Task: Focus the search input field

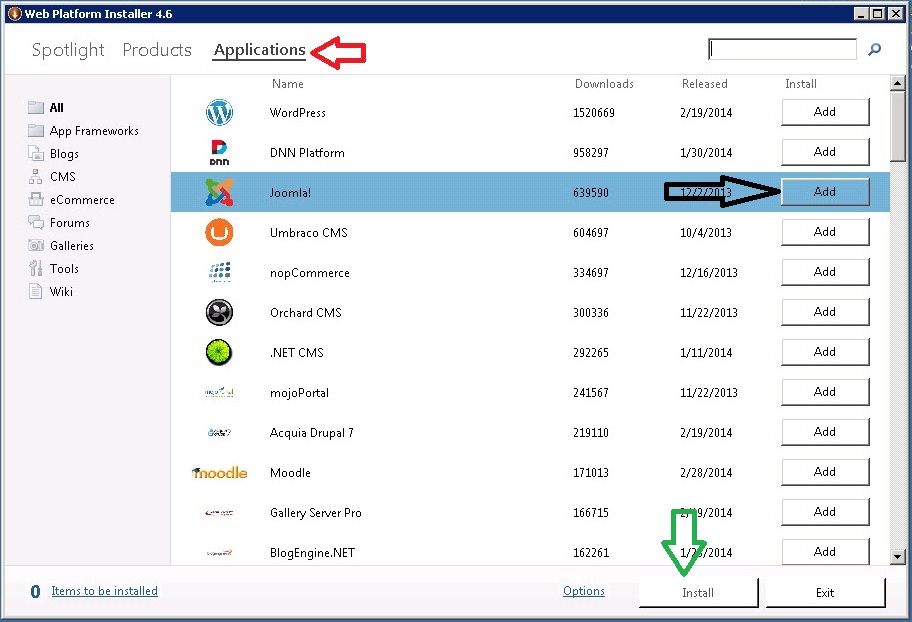Action: click(782, 49)
